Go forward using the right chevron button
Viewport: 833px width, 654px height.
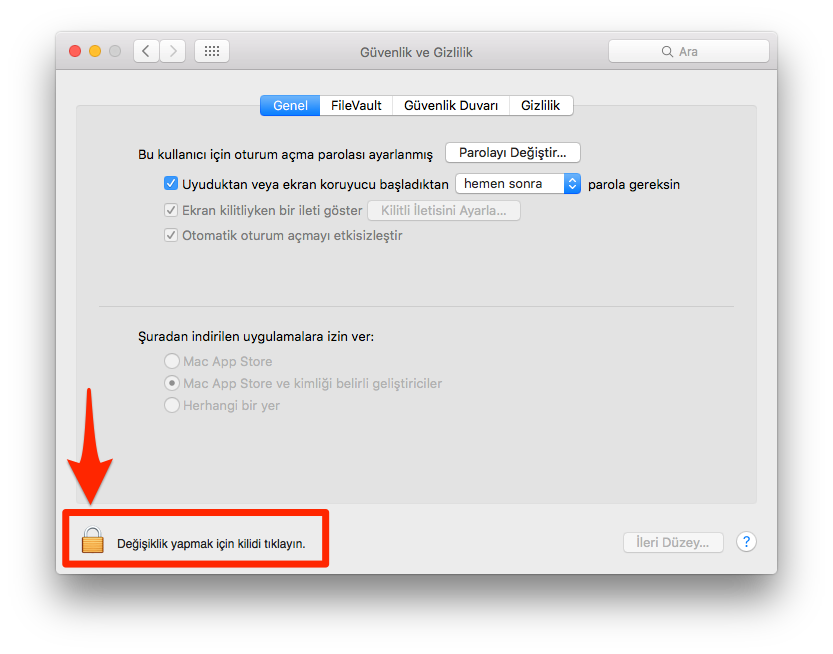(173, 52)
